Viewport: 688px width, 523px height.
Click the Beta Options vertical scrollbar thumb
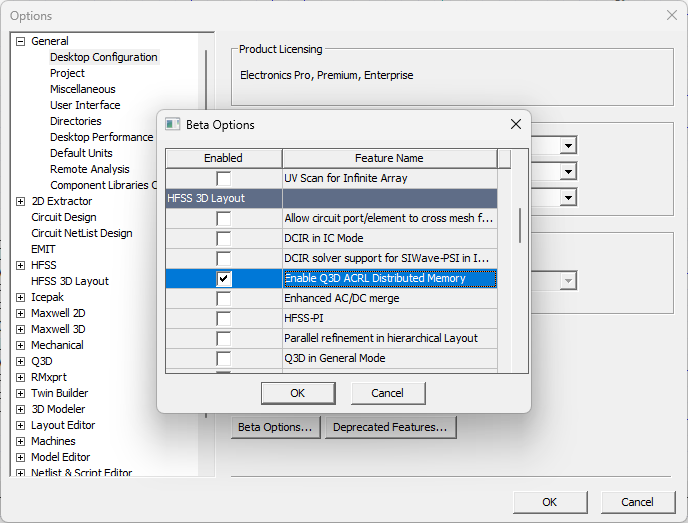coord(520,226)
